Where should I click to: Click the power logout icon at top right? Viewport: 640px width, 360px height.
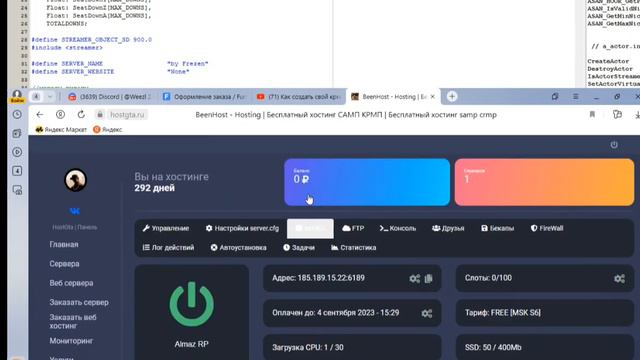[614, 145]
